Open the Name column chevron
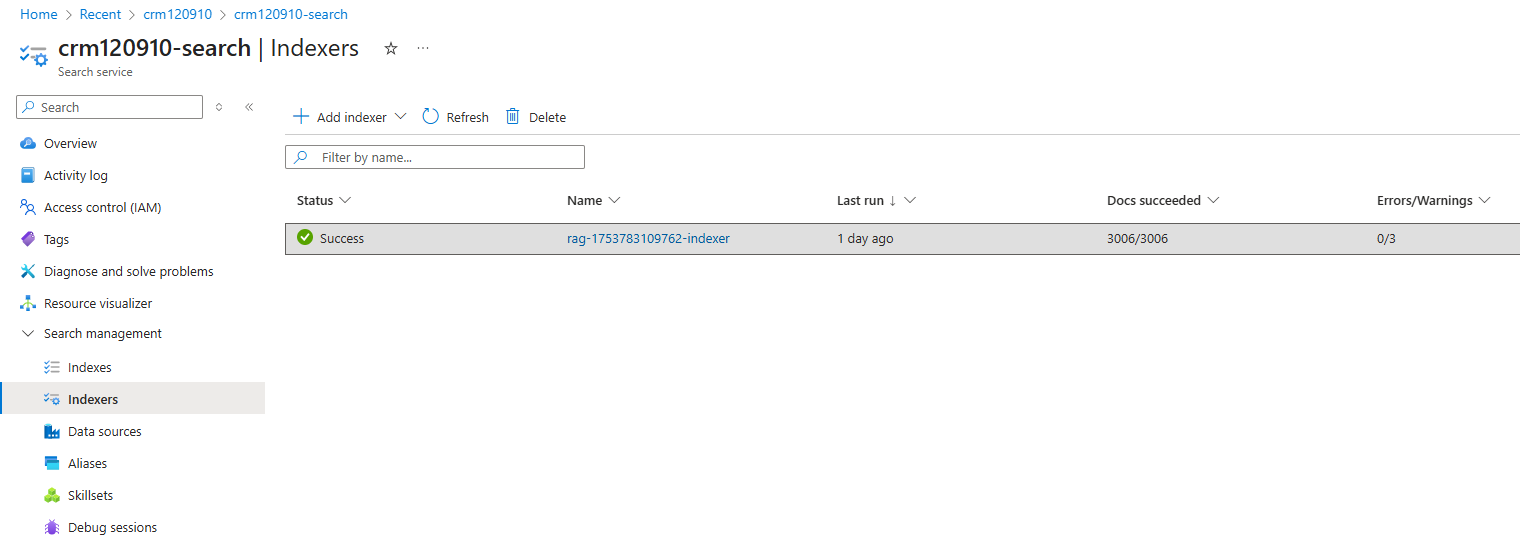Viewport: 1520px width, 543px height. click(x=614, y=200)
